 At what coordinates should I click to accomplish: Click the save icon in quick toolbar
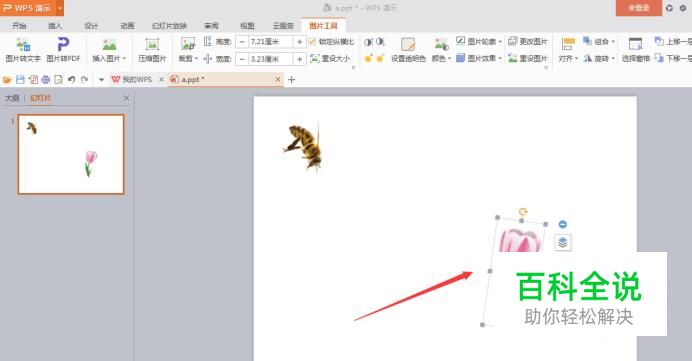tap(20, 79)
